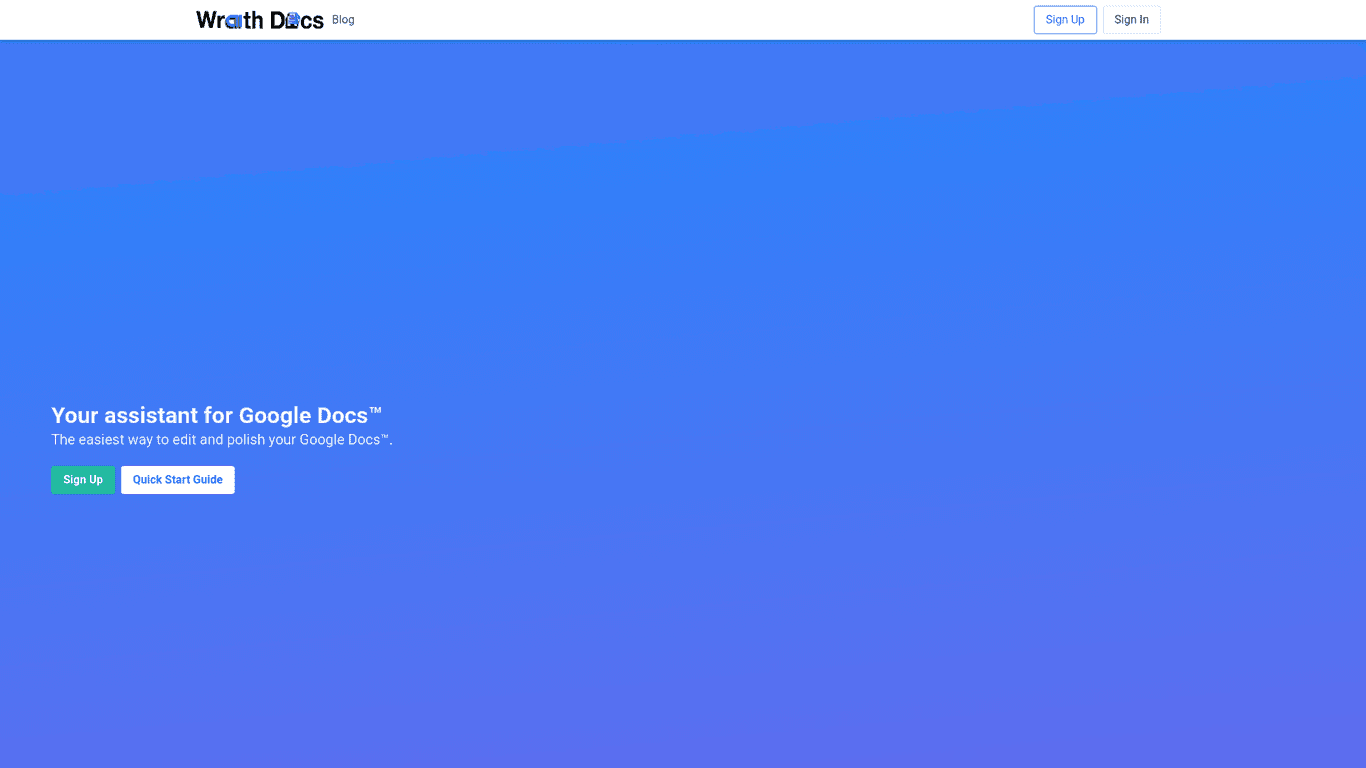Click the word "Guide" on the white button

207,480
